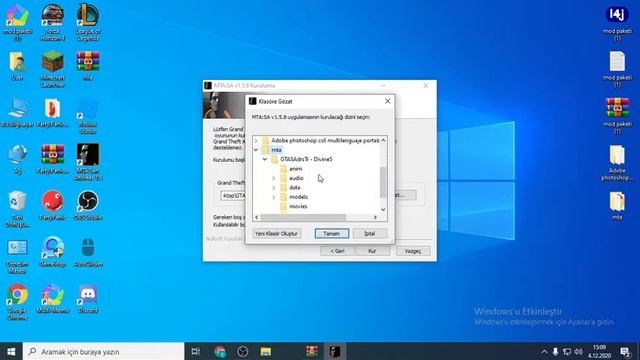The width and height of the screenshot is (640, 360).
Task: Open the Windows Start menu
Action: tap(11, 351)
